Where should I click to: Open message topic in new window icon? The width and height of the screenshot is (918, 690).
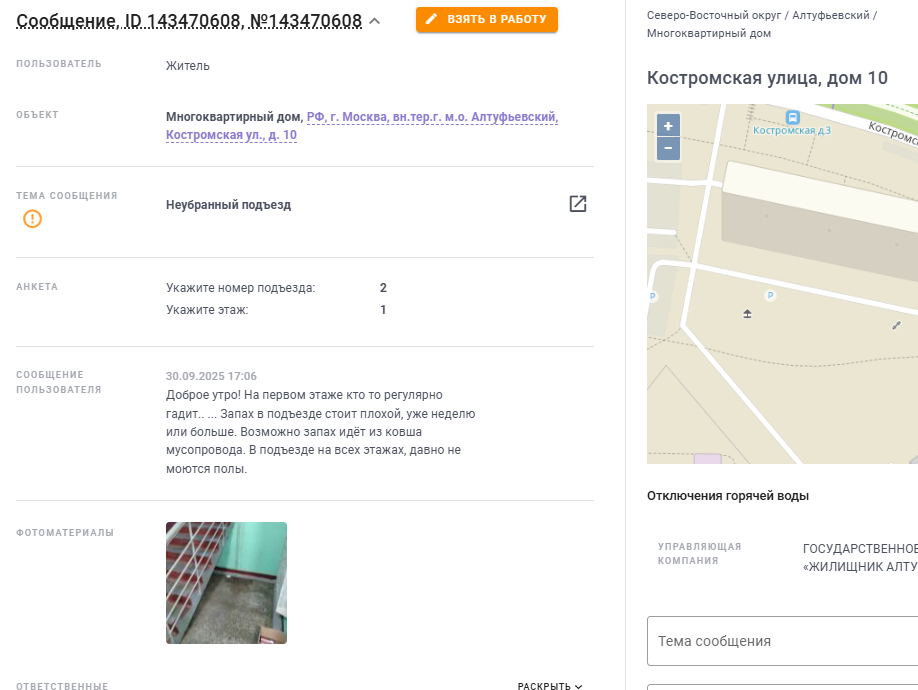pyautogui.click(x=578, y=204)
